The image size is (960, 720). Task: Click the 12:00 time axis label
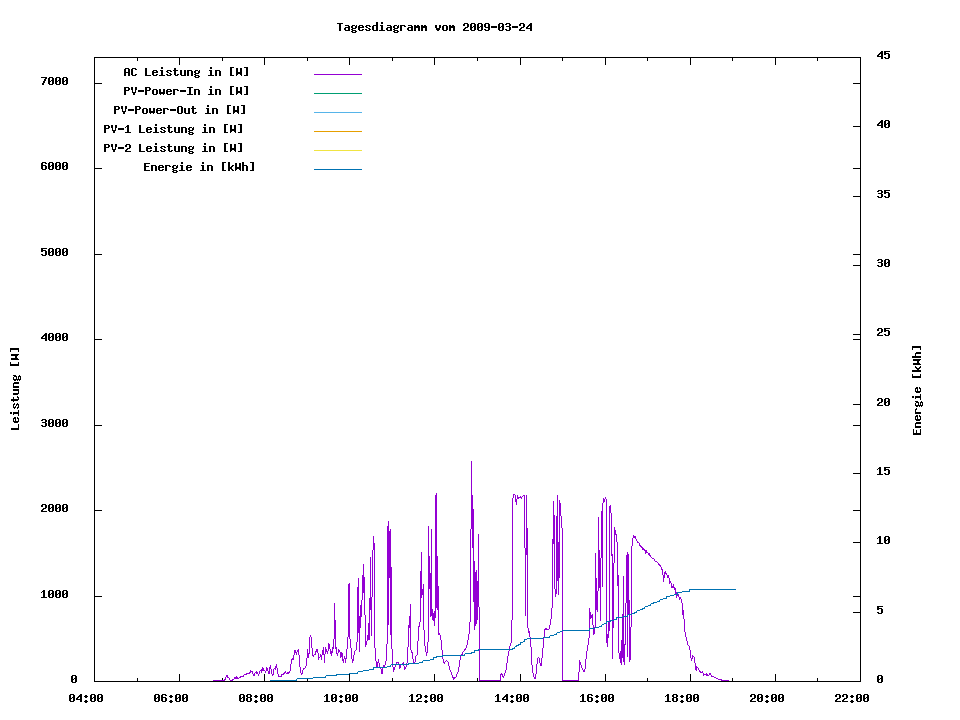pyautogui.click(x=426, y=698)
